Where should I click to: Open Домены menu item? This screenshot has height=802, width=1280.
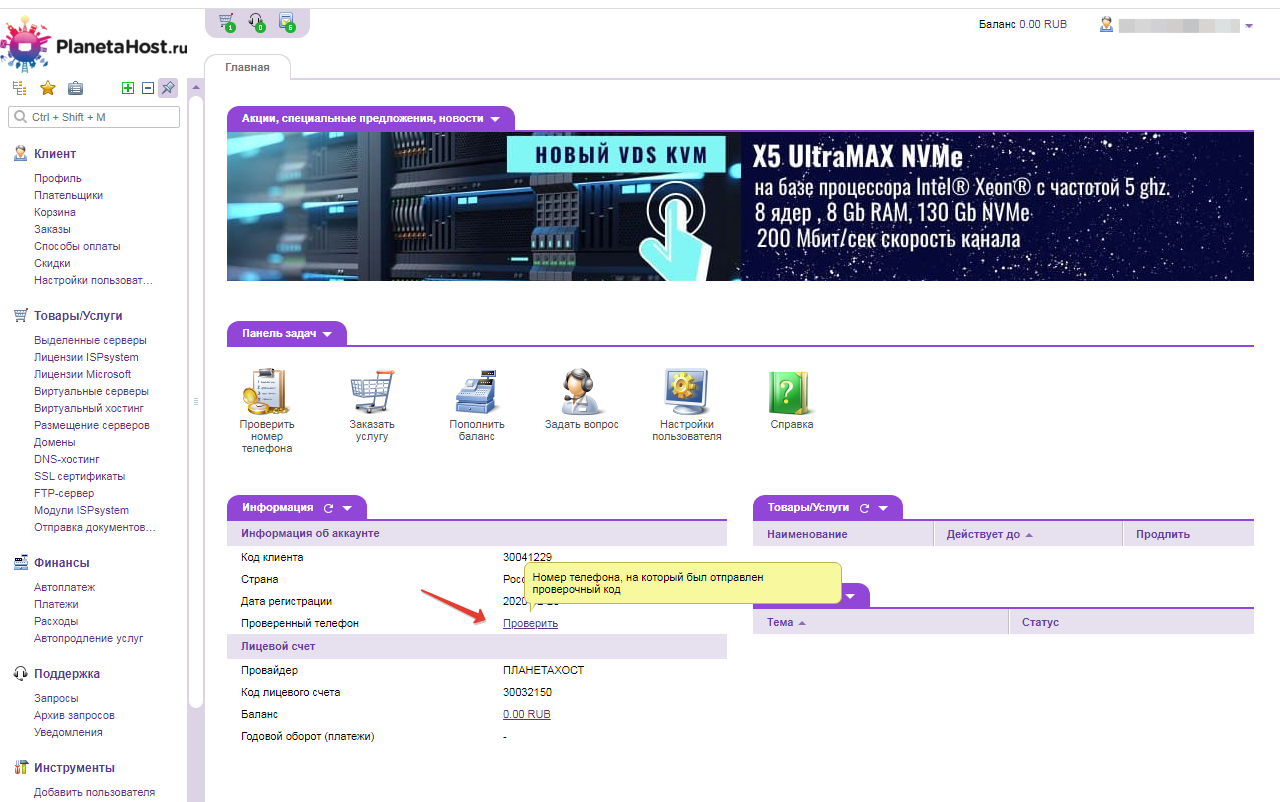tap(54, 442)
